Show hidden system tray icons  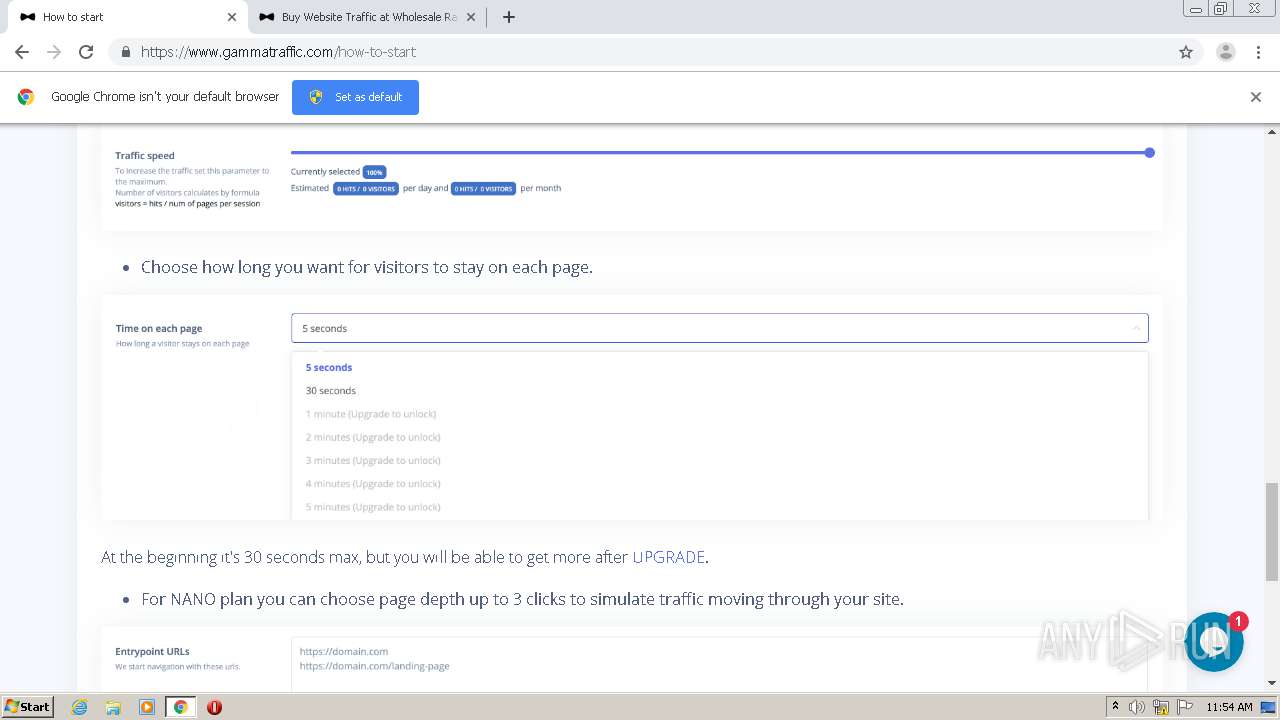pyautogui.click(x=1115, y=707)
